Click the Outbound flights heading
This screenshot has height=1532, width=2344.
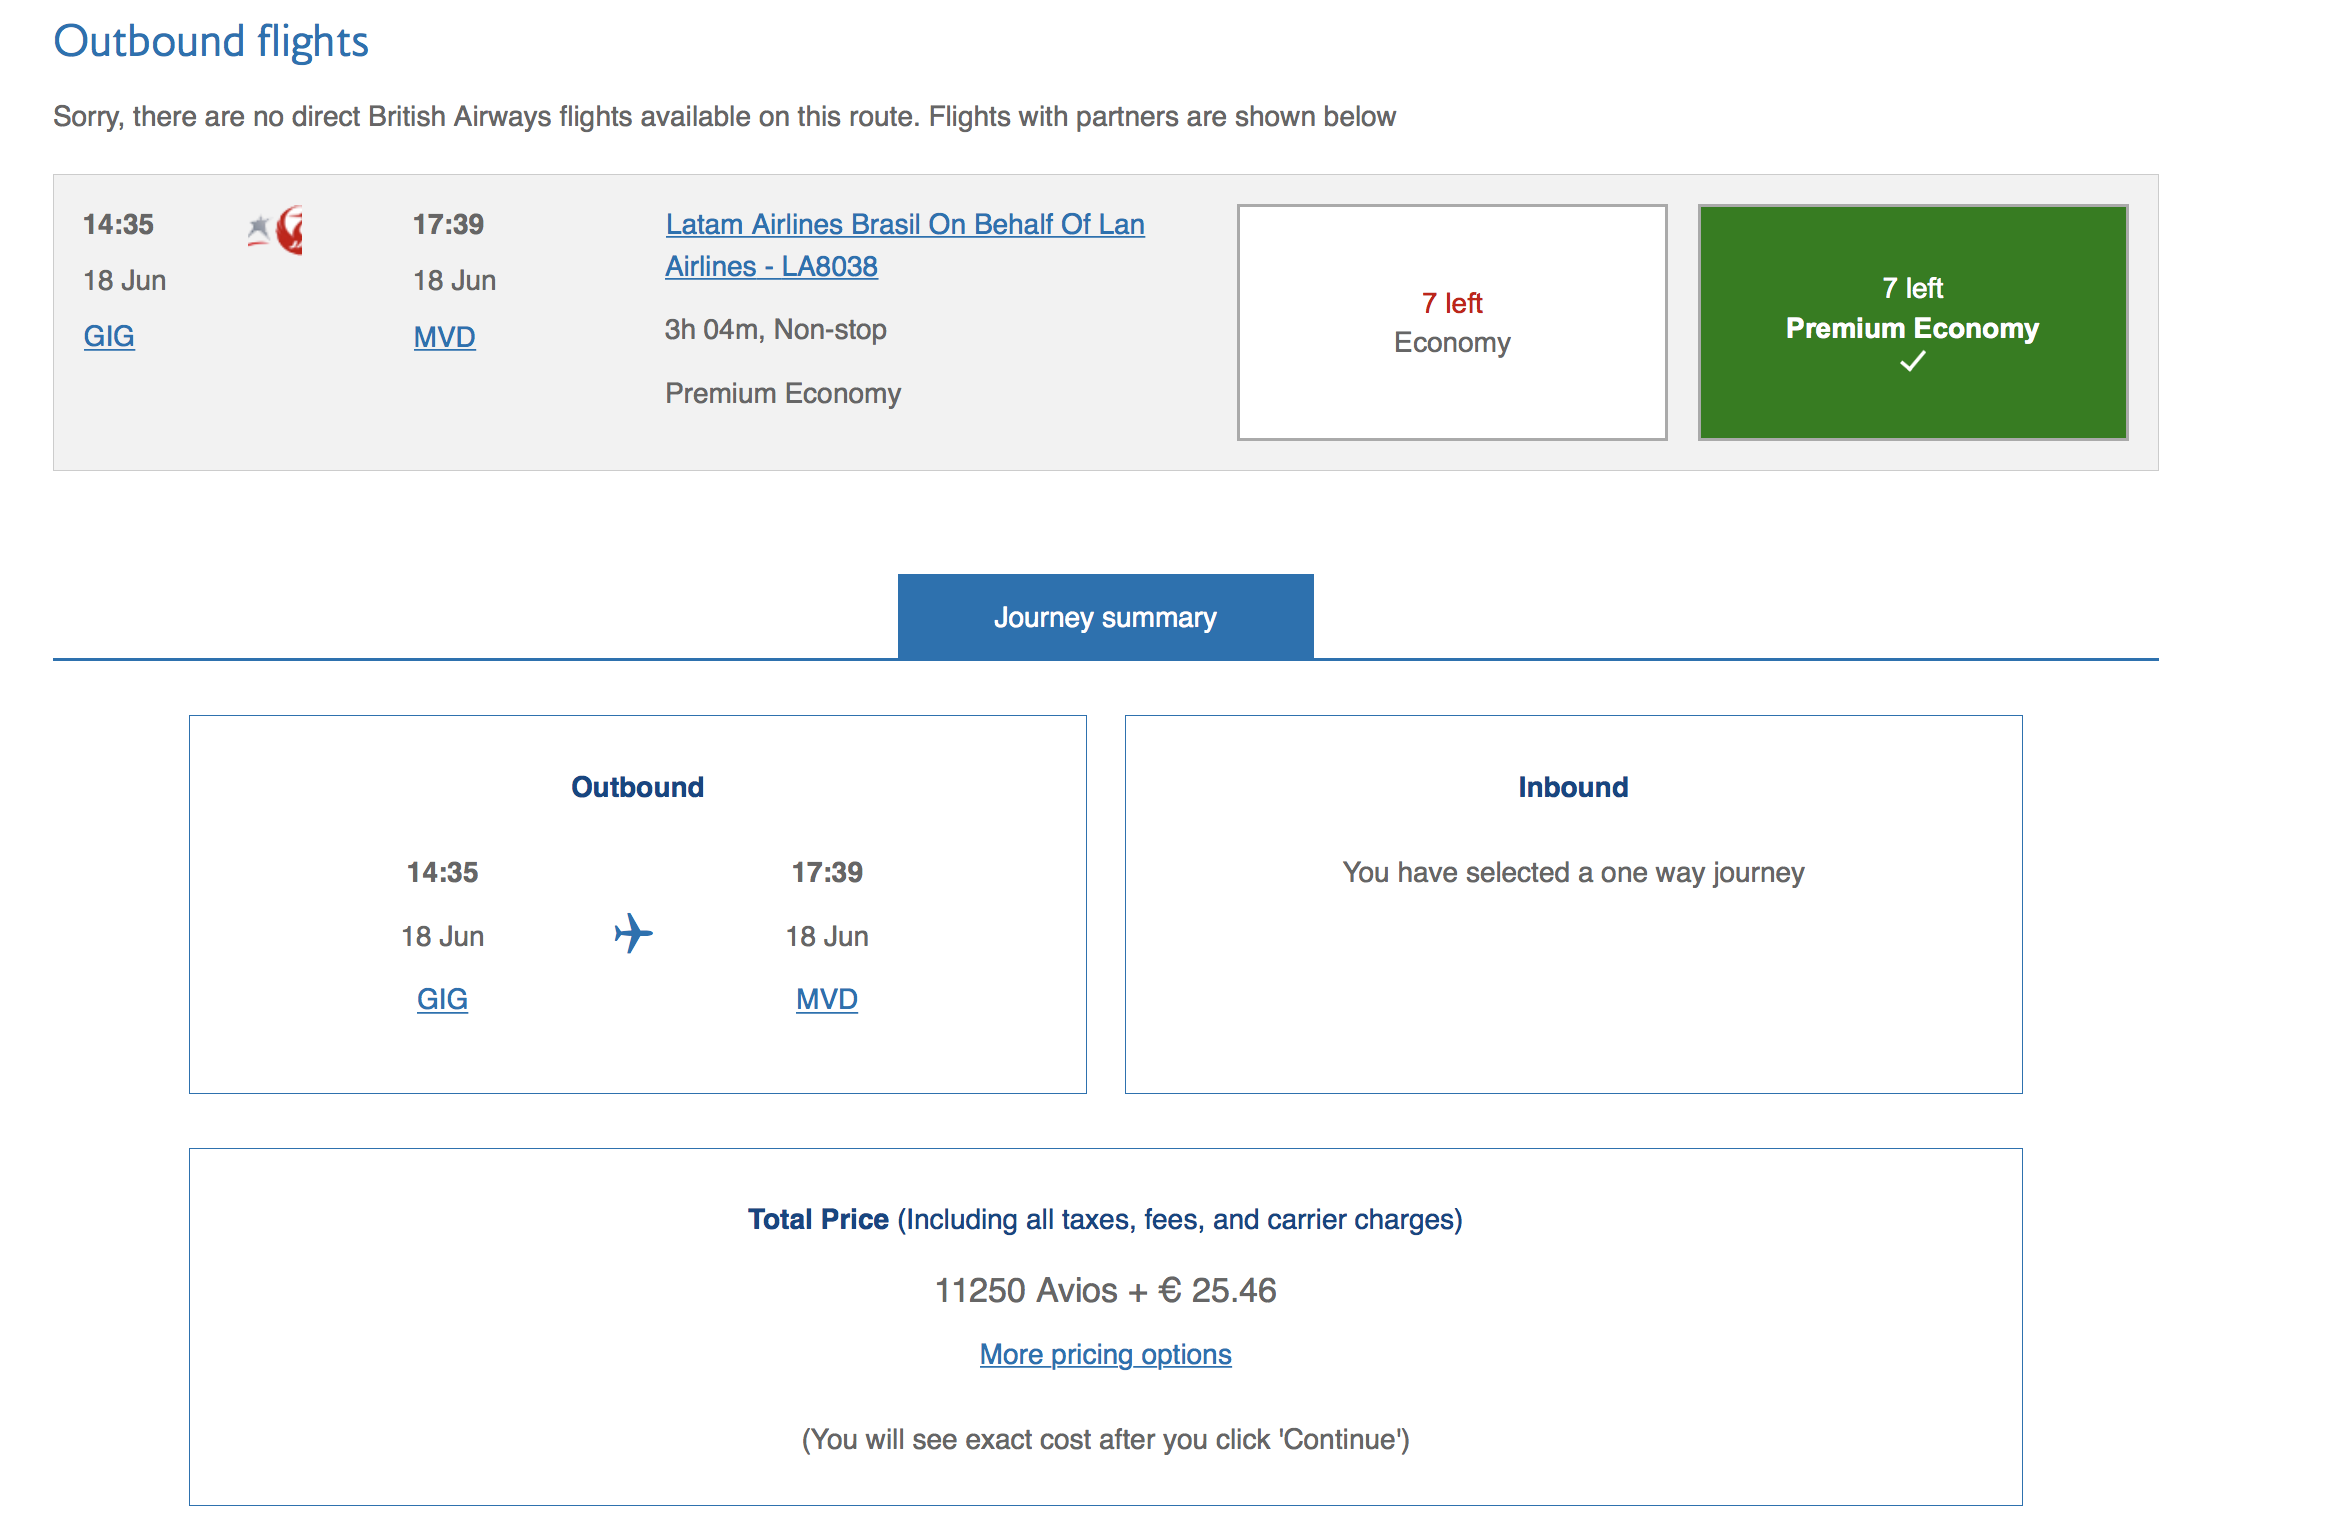[x=211, y=42]
